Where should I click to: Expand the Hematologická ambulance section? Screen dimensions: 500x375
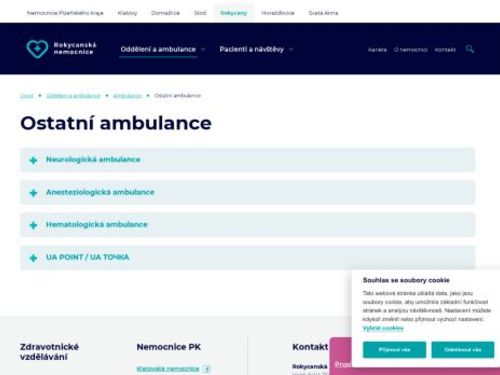tap(247, 225)
